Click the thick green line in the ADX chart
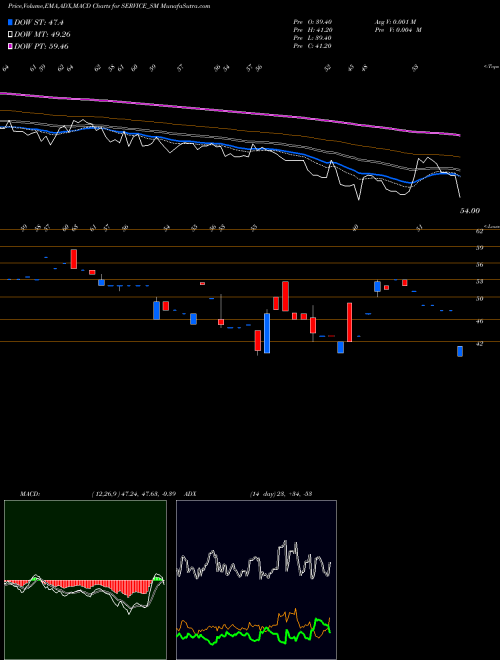The image size is (500, 660). [x=253, y=634]
